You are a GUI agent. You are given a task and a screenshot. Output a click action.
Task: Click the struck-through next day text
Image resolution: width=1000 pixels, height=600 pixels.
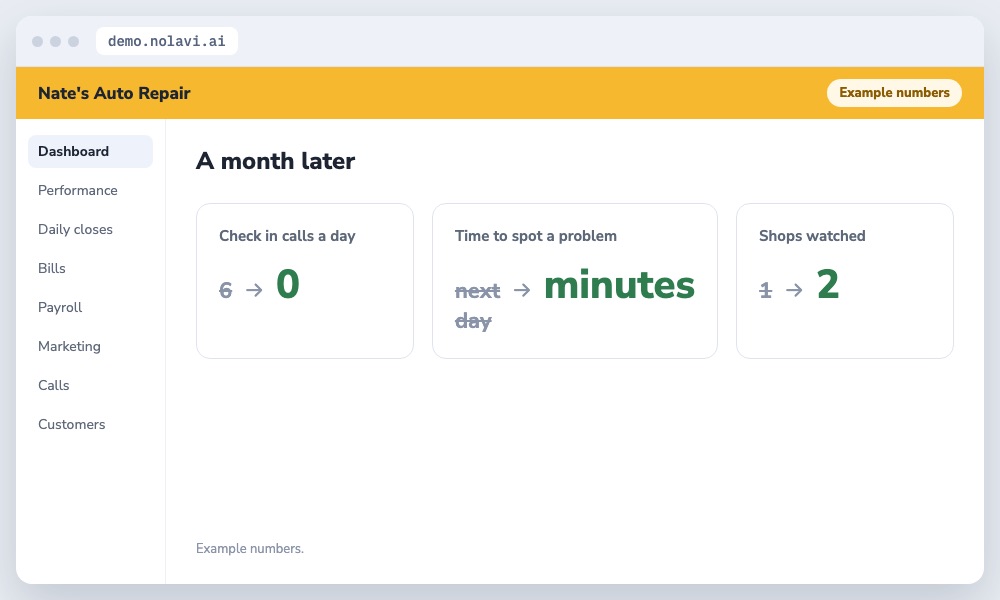pyautogui.click(x=478, y=305)
